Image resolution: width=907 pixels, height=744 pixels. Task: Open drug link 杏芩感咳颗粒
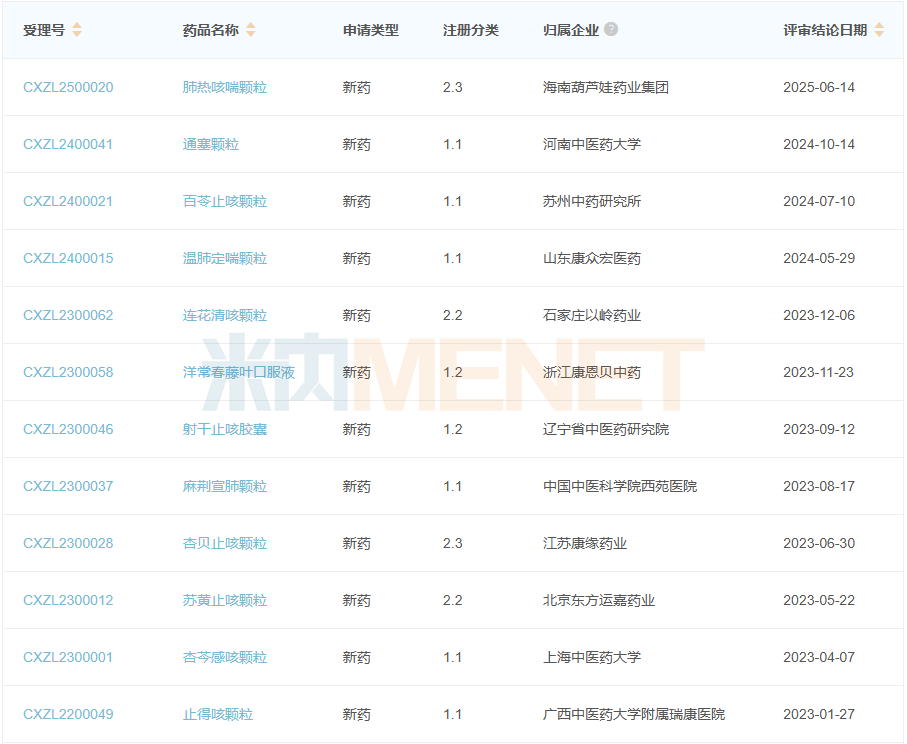pos(225,657)
